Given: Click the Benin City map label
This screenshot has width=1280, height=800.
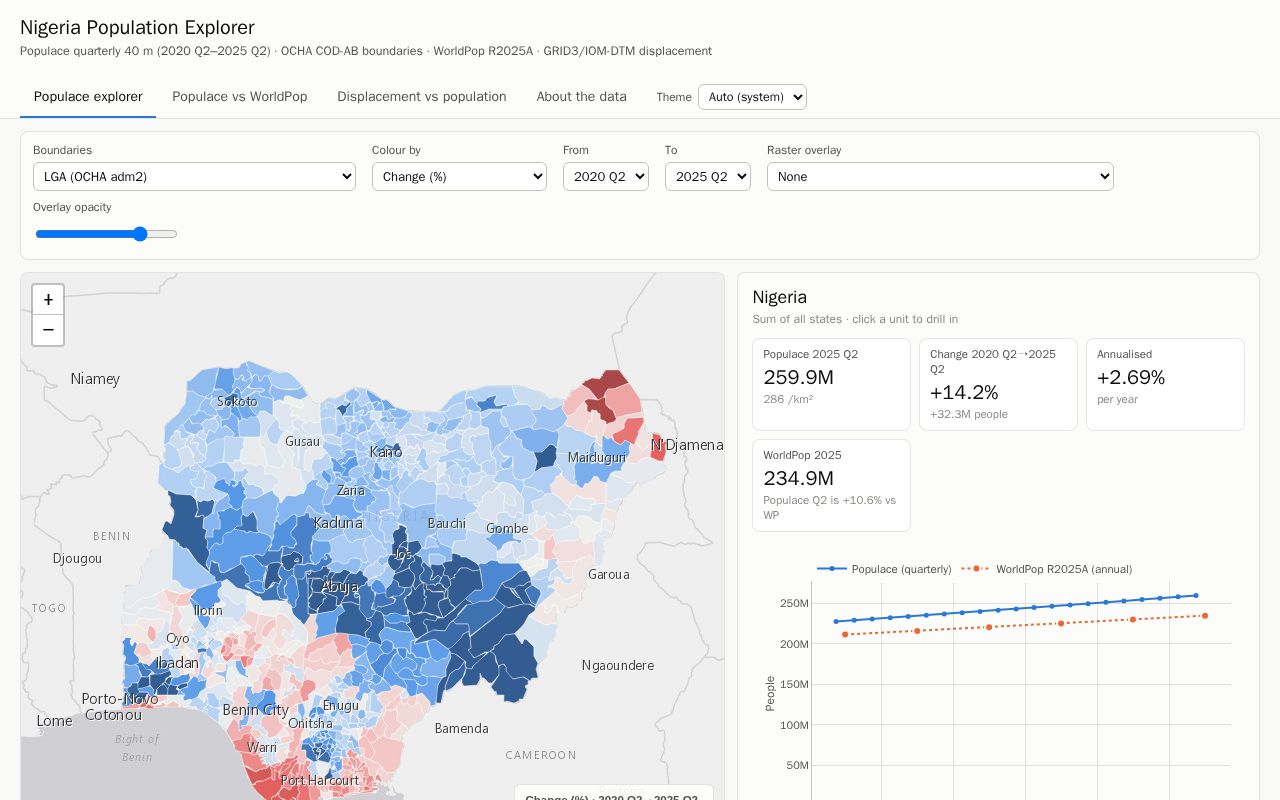Looking at the screenshot, I should (x=256, y=710).
